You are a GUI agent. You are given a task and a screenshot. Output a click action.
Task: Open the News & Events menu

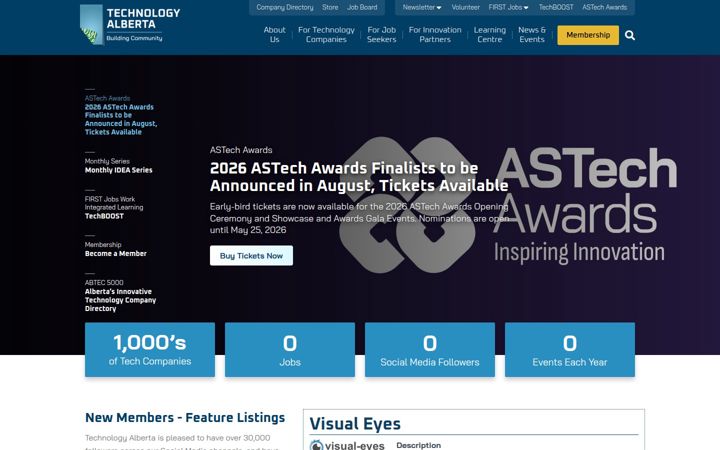pyautogui.click(x=532, y=34)
